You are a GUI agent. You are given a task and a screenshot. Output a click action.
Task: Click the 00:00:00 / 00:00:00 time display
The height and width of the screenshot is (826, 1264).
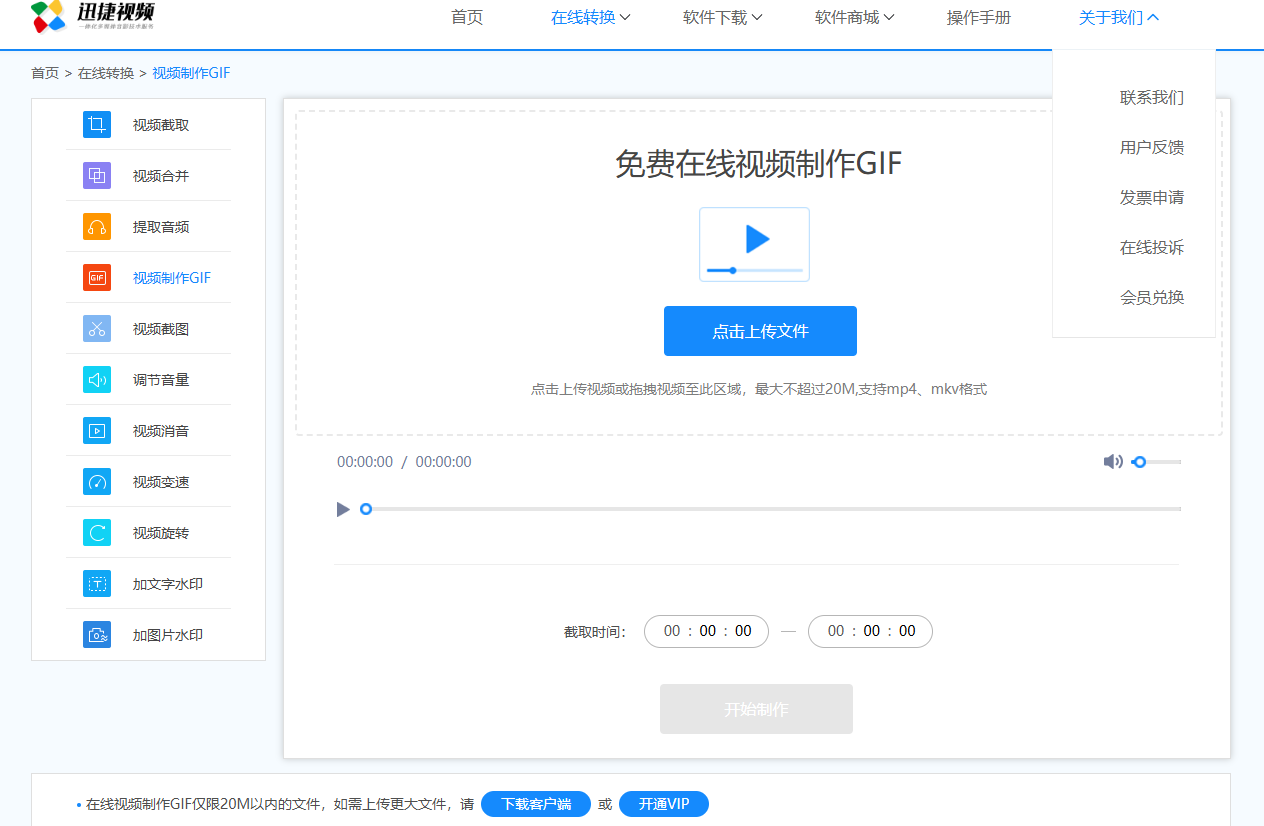point(404,462)
